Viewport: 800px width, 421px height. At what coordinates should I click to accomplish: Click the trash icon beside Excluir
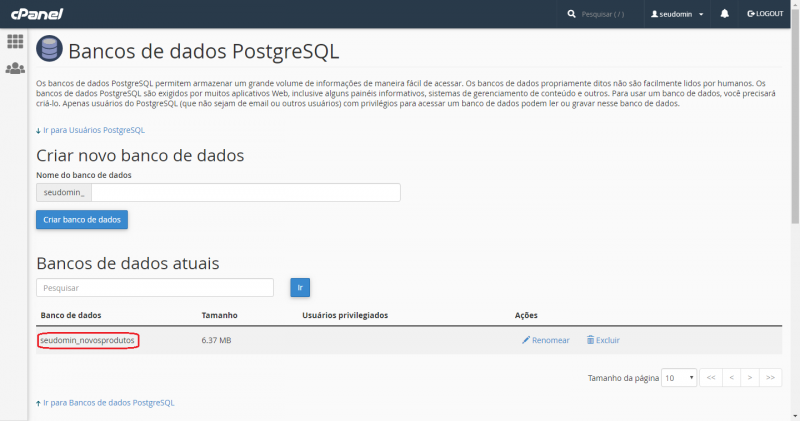(x=590, y=340)
